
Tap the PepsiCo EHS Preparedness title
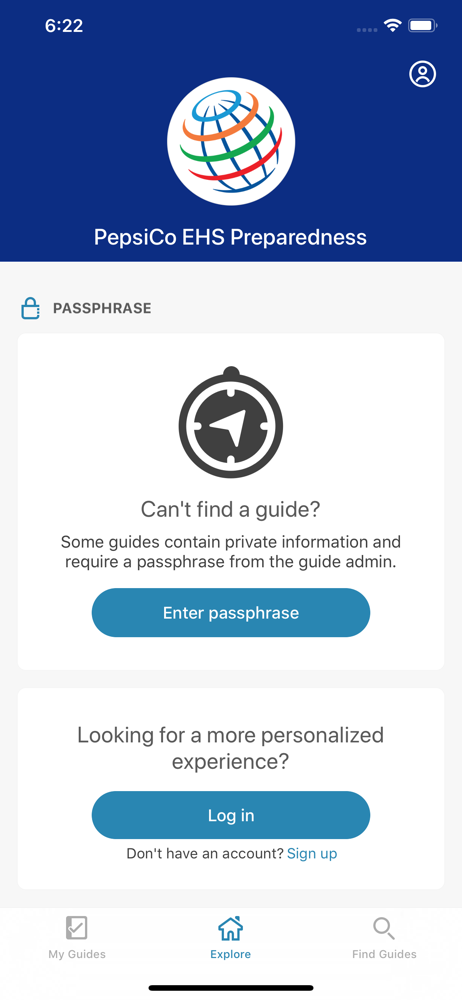pos(230,237)
